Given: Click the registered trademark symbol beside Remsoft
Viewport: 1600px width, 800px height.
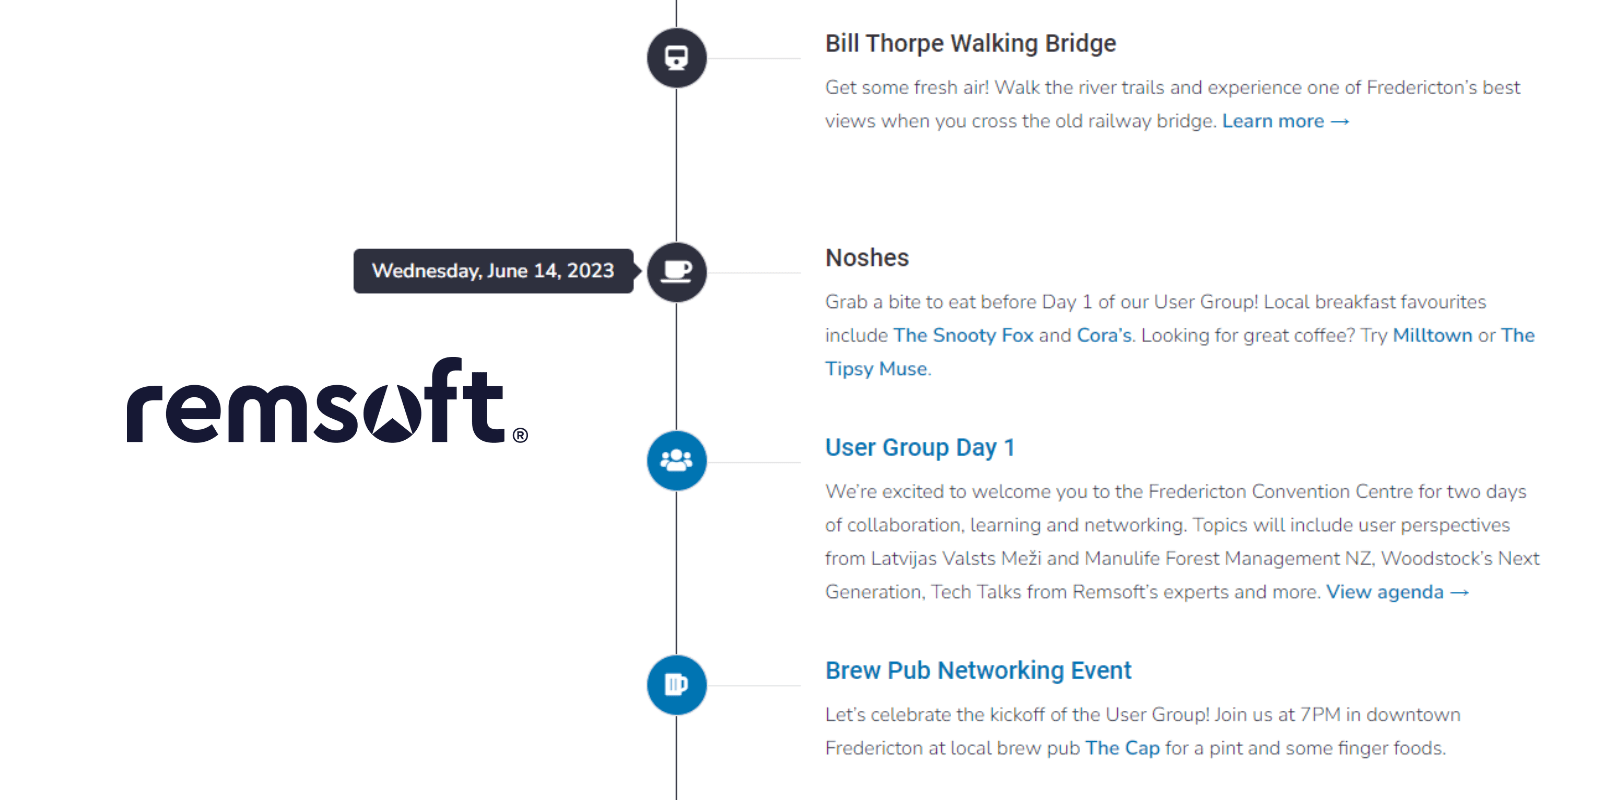Looking at the screenshot, I should (x=520, y=435).
